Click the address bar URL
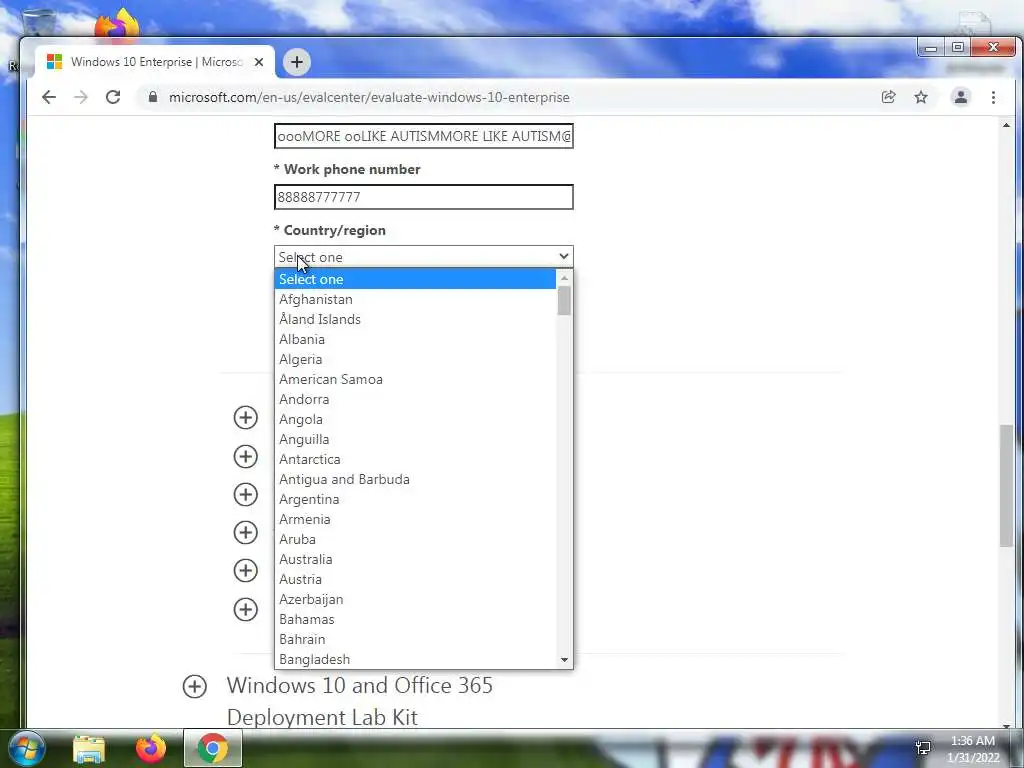Screen dimensions: 1024x768 [x=369, y=97]
